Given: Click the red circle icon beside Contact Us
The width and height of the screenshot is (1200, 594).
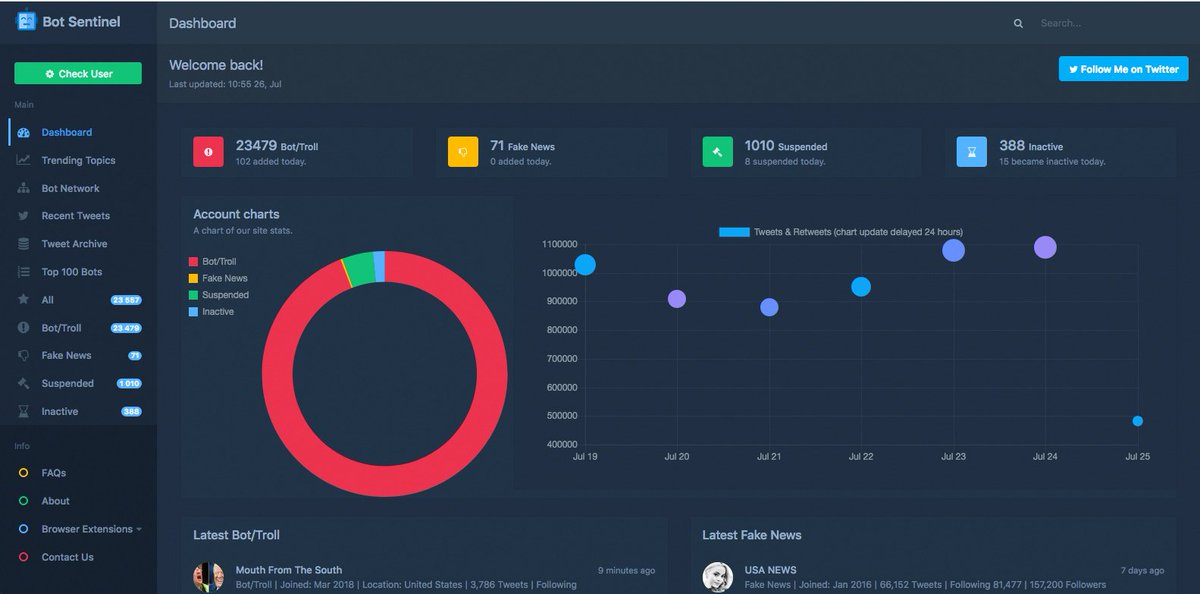Looking at the screenshot, I should pyautogui.click(x=23, y=557).
